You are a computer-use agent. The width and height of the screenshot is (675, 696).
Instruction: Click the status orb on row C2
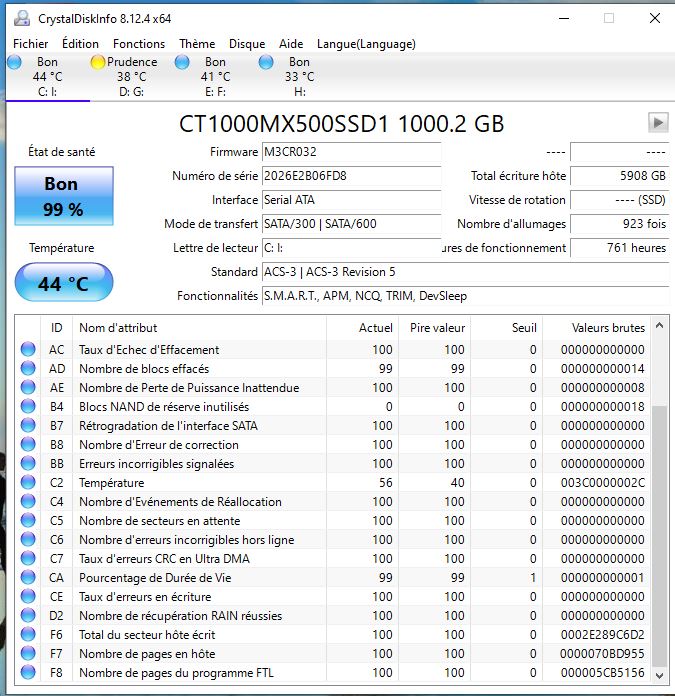pos(28,482)
